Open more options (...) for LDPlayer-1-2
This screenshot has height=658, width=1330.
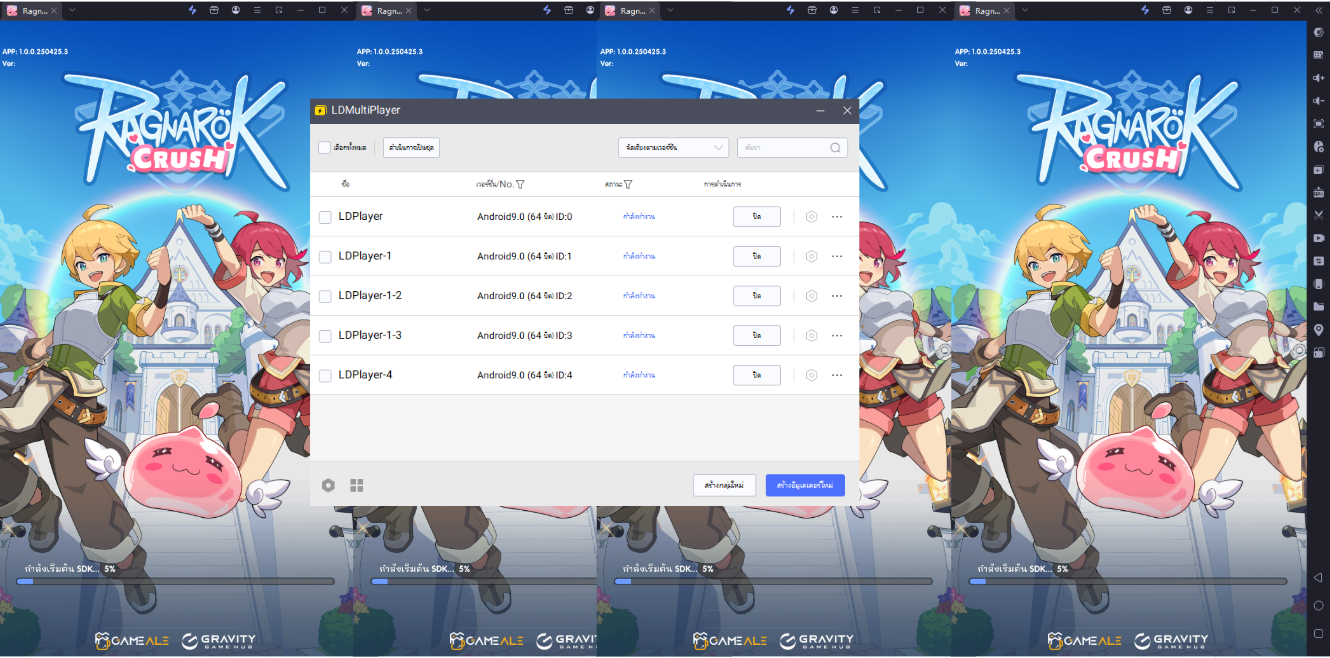click(x=837, y=295)
